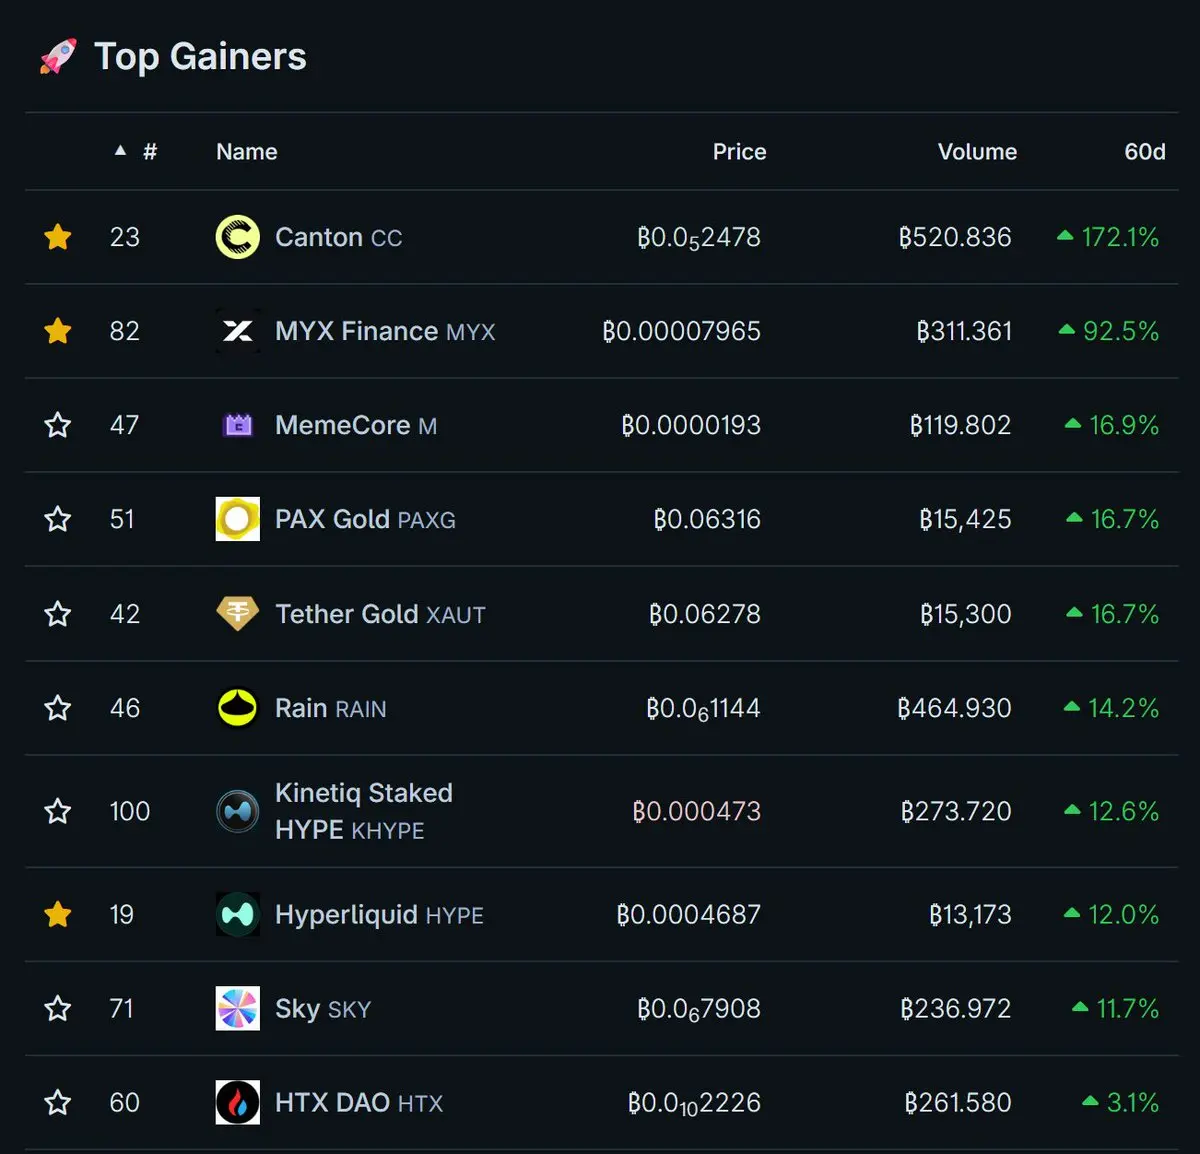Screen dimensions: 1200x1154
Task: Click the Kinetiq Staked HYPE logo
Action: click(238, 811)
